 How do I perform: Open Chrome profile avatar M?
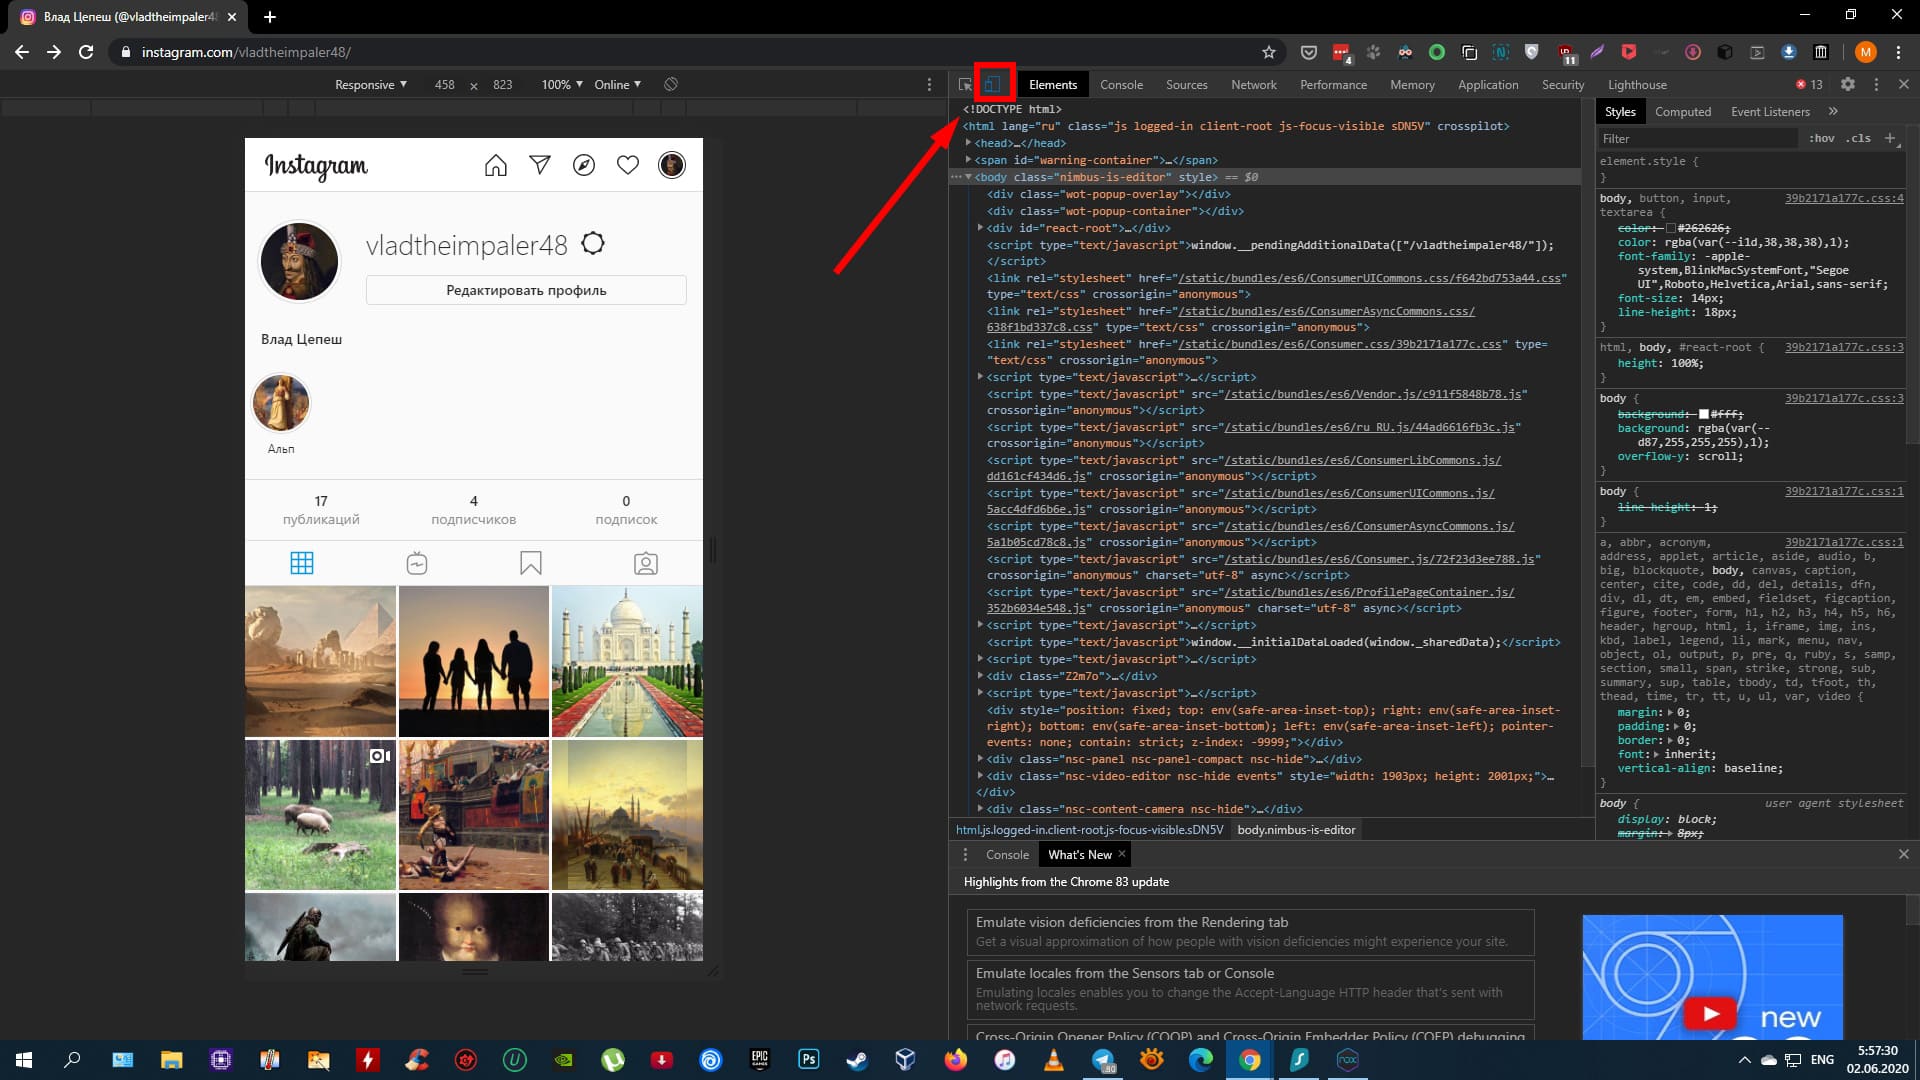pyautogui.click(x=1865, y=52)
